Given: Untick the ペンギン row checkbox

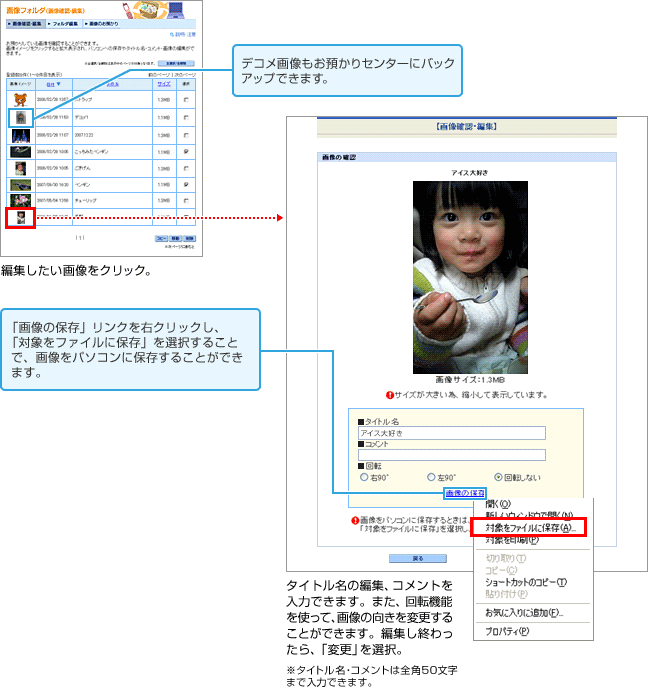Looking at the screenshot, I should 186,184.
